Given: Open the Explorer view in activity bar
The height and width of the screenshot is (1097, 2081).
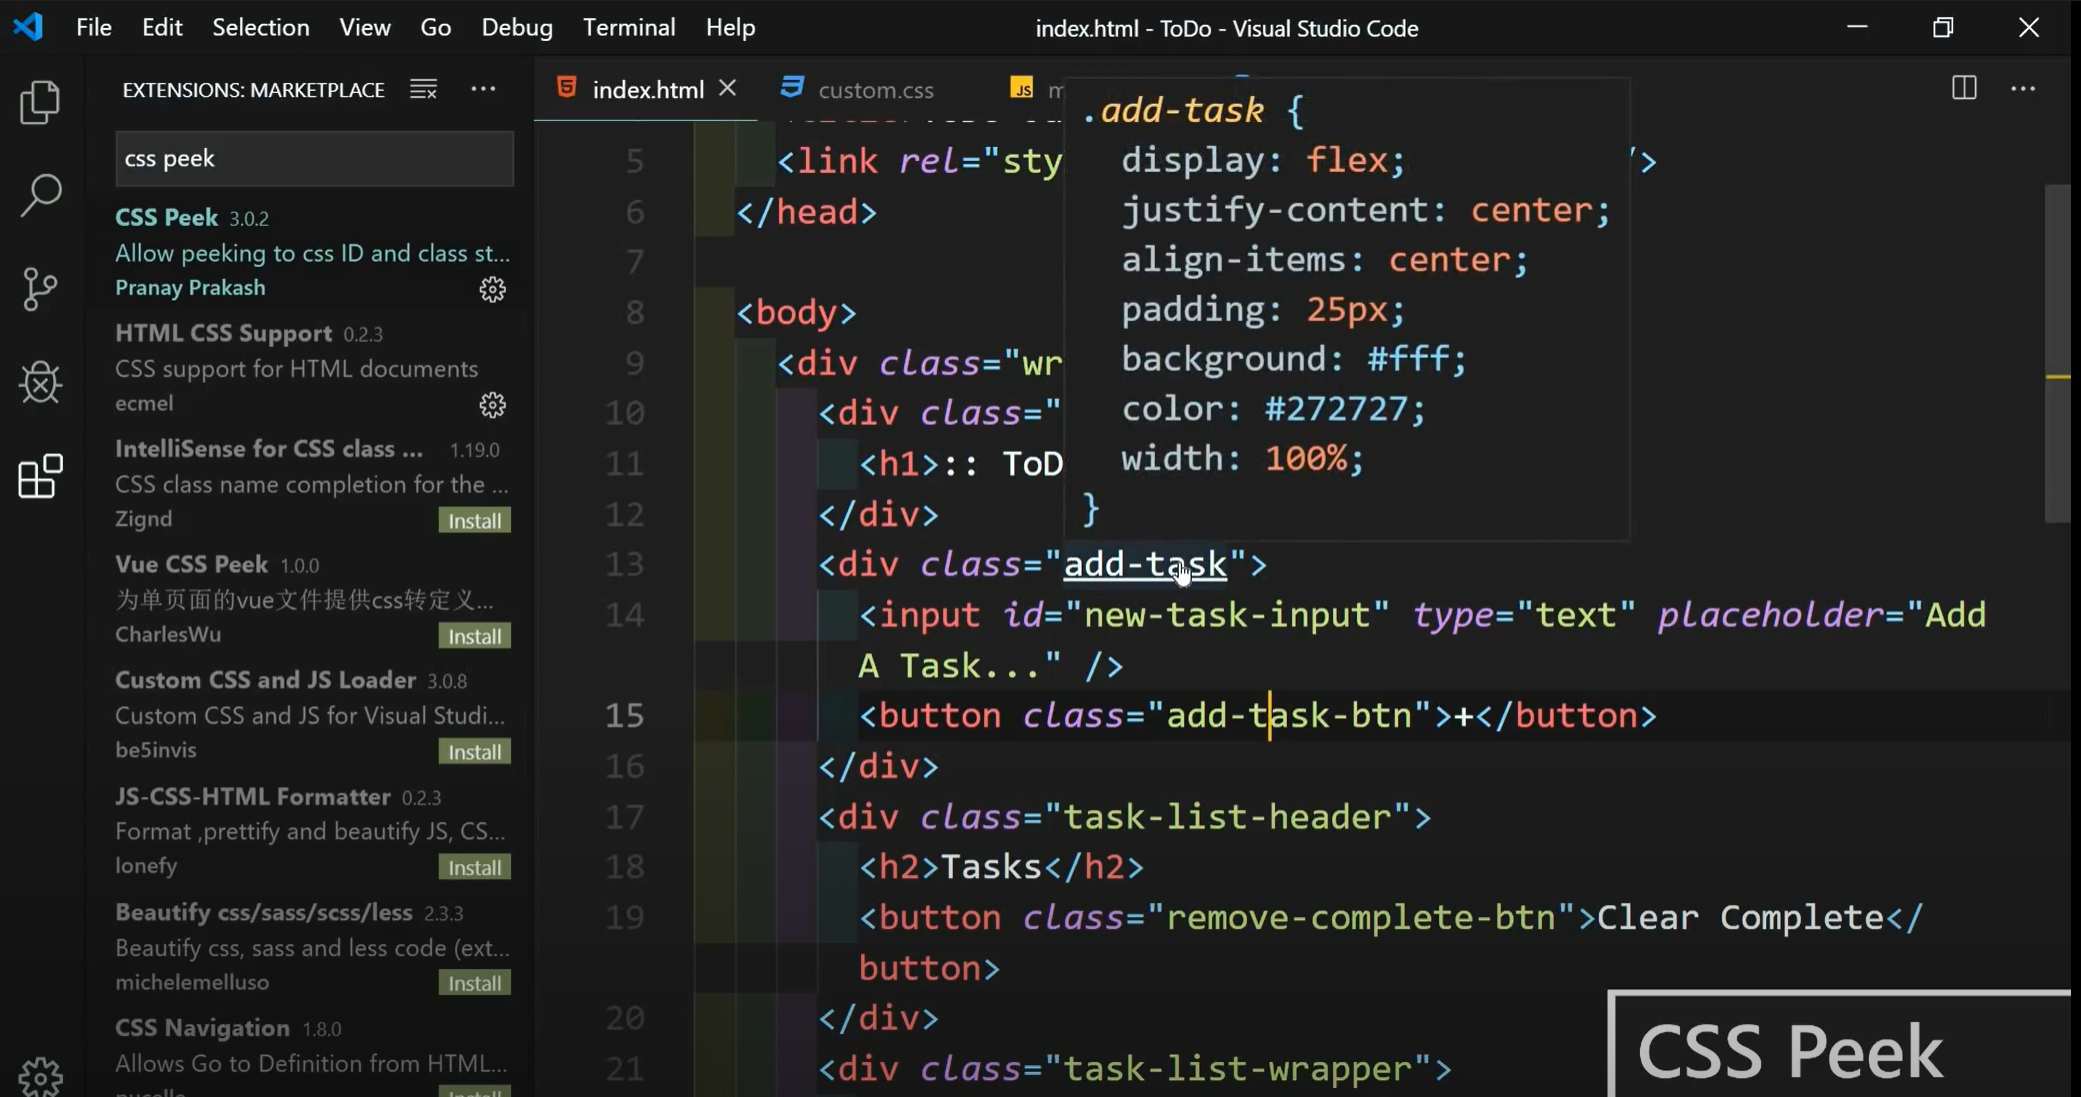Looking at the screenshot, I should click(x=40, y=102).
